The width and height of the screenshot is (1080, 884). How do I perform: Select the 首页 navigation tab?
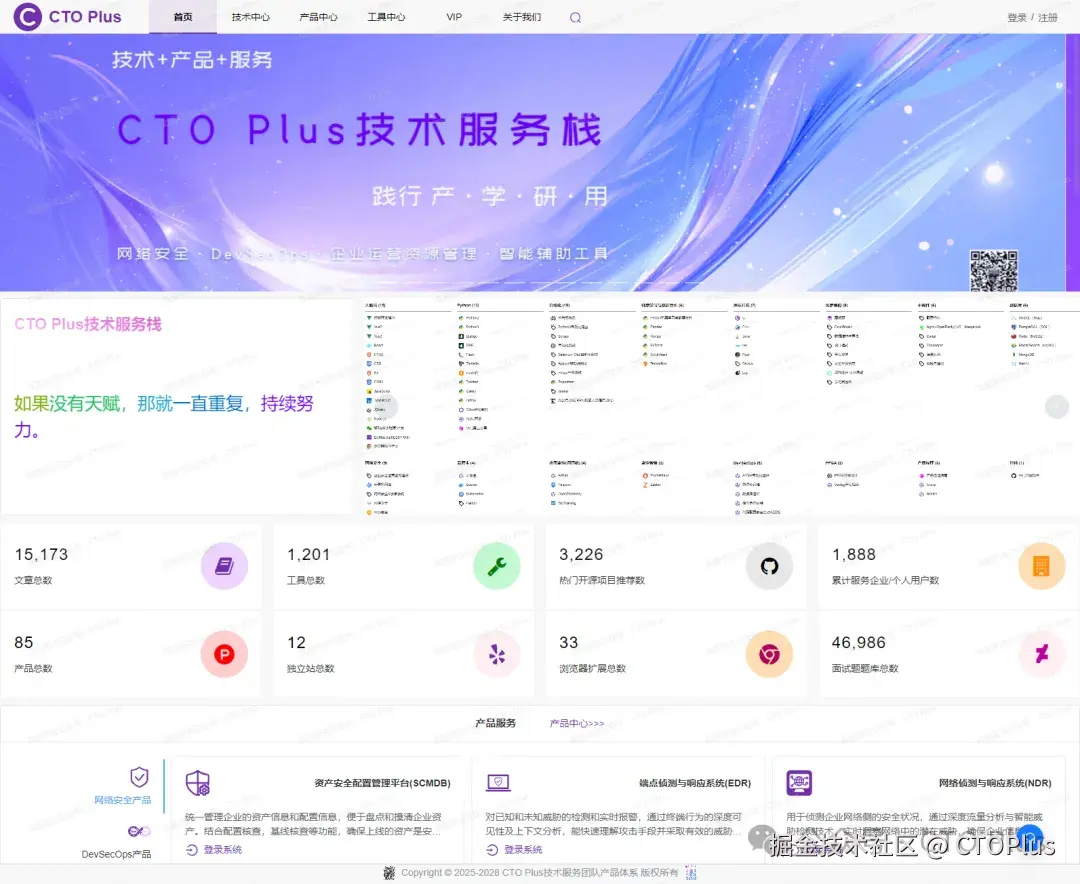[183, 17]
